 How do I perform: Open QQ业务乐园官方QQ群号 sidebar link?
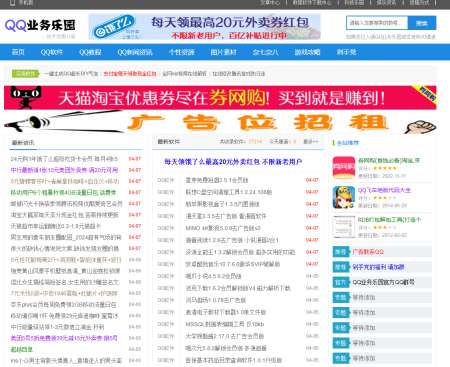pyautogui.click(x=384, y=282)
